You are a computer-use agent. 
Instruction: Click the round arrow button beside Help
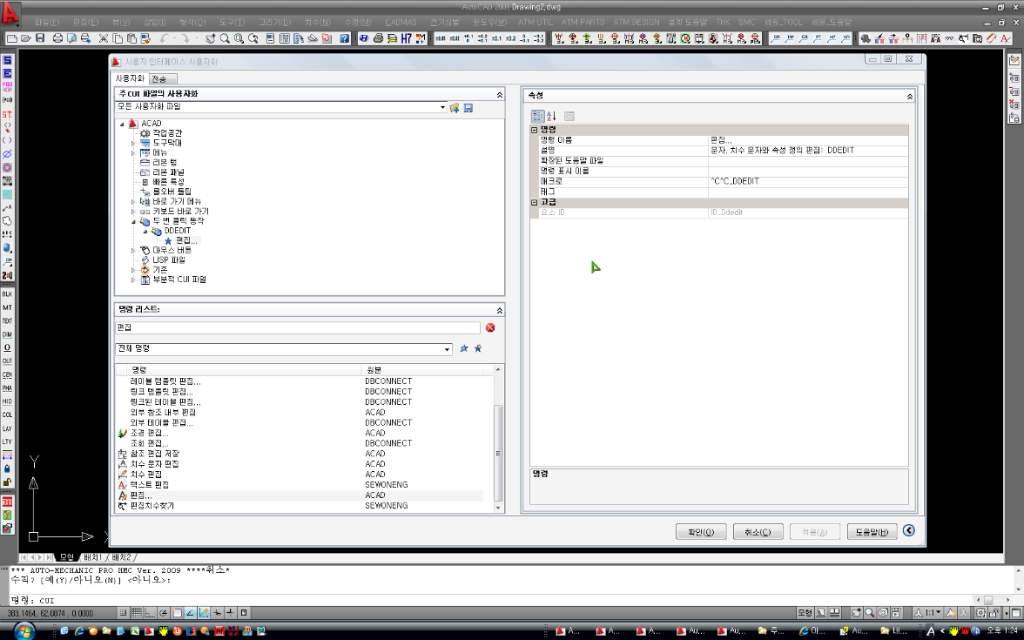point(908,530)
